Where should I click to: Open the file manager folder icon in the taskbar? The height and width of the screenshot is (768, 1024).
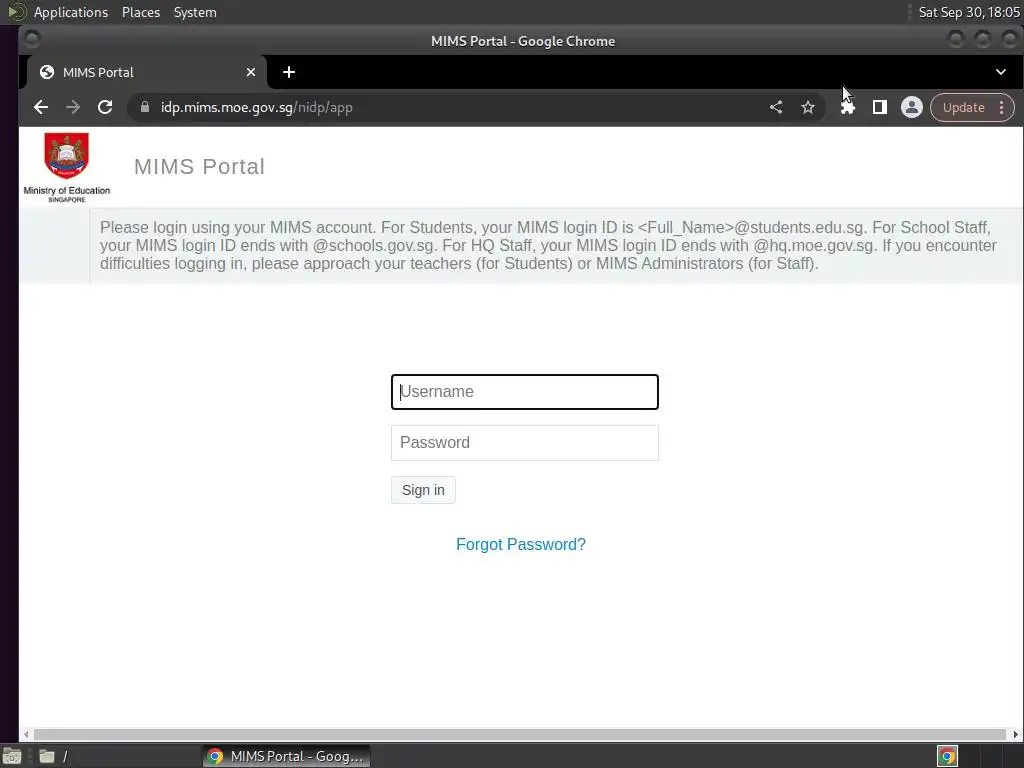tap(46, 756)
